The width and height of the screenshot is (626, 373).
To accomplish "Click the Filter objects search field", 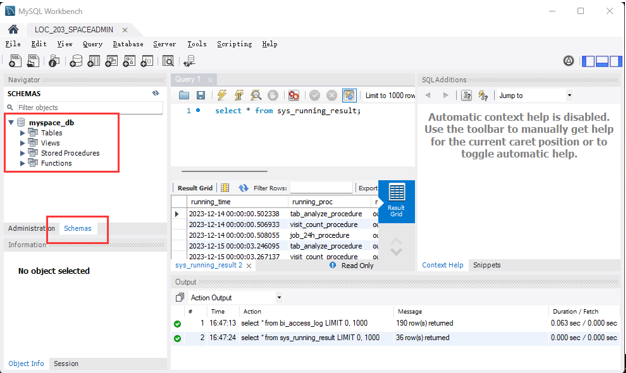I will tap(89, 107).
